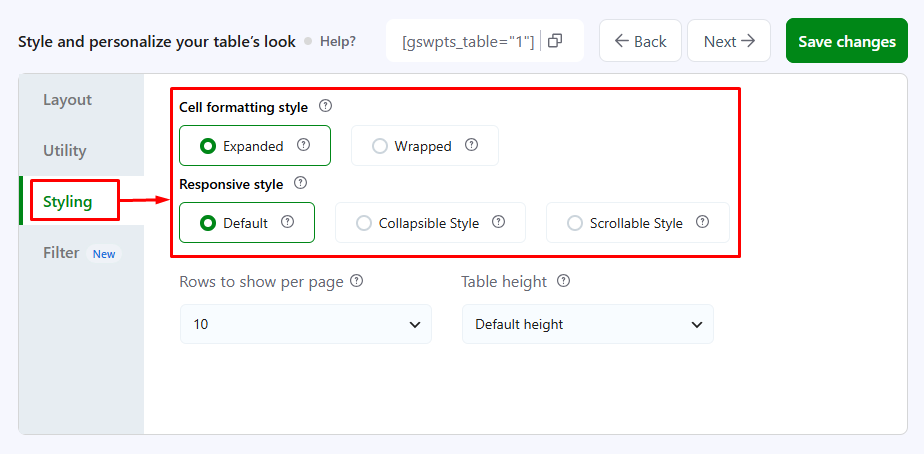Show help tooltip for Expanded option
Screen dimensions: 924x454
click(303, 144)
